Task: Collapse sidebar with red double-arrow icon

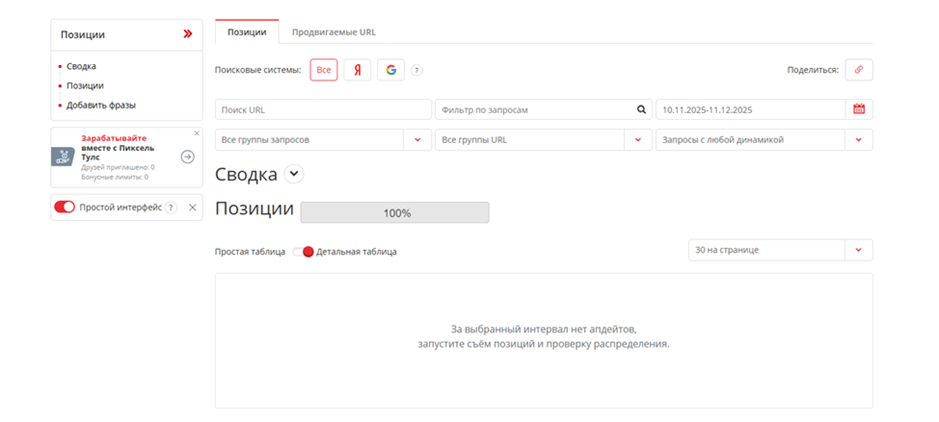Action: pyautogui.click(x=187, y=34)
